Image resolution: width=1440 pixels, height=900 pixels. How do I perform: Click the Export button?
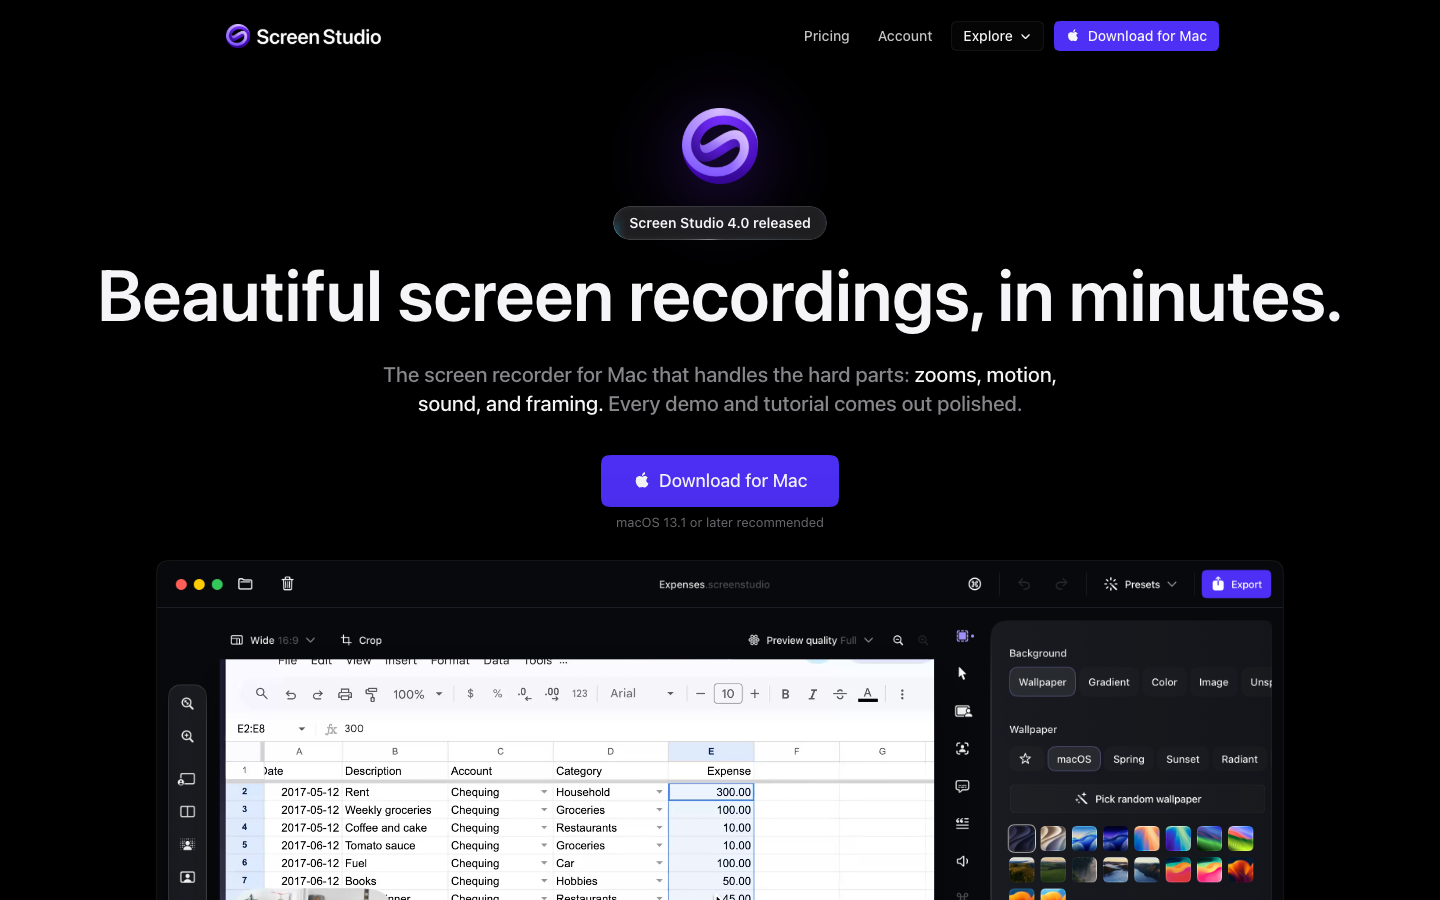[x=1236, y=584]
